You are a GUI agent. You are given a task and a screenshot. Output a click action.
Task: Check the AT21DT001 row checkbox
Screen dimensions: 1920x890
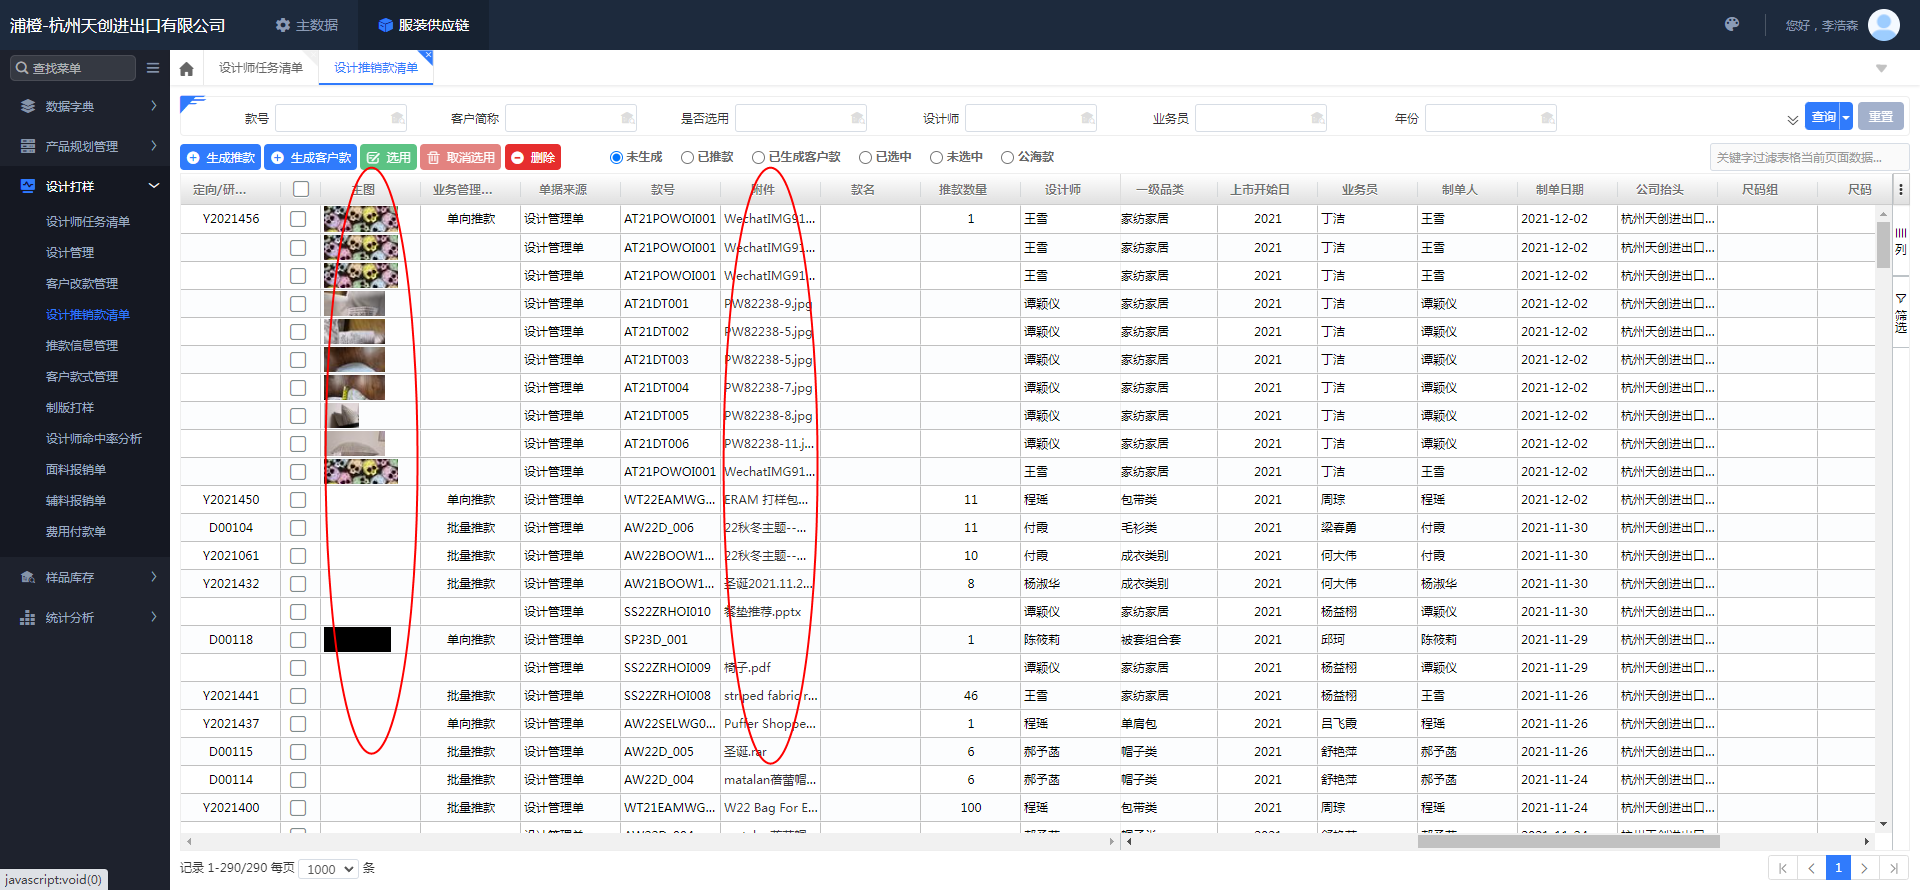[x=298, y=303]
